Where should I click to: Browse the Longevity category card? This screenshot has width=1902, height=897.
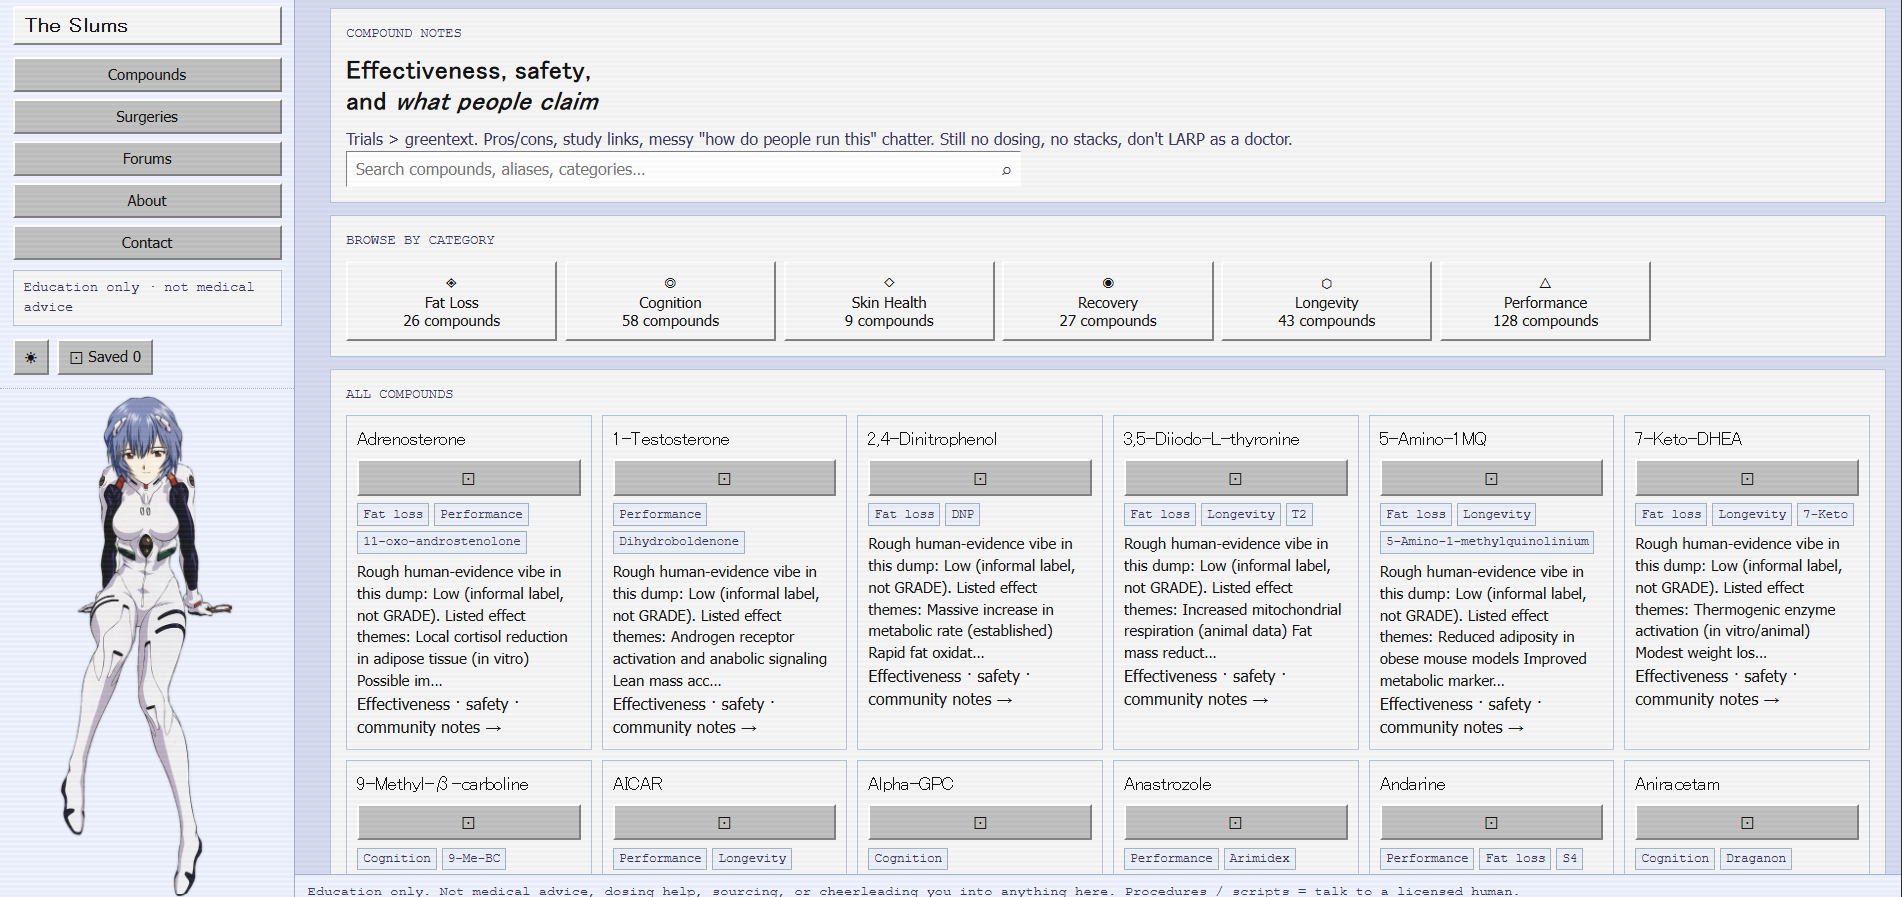point(1326,301)
